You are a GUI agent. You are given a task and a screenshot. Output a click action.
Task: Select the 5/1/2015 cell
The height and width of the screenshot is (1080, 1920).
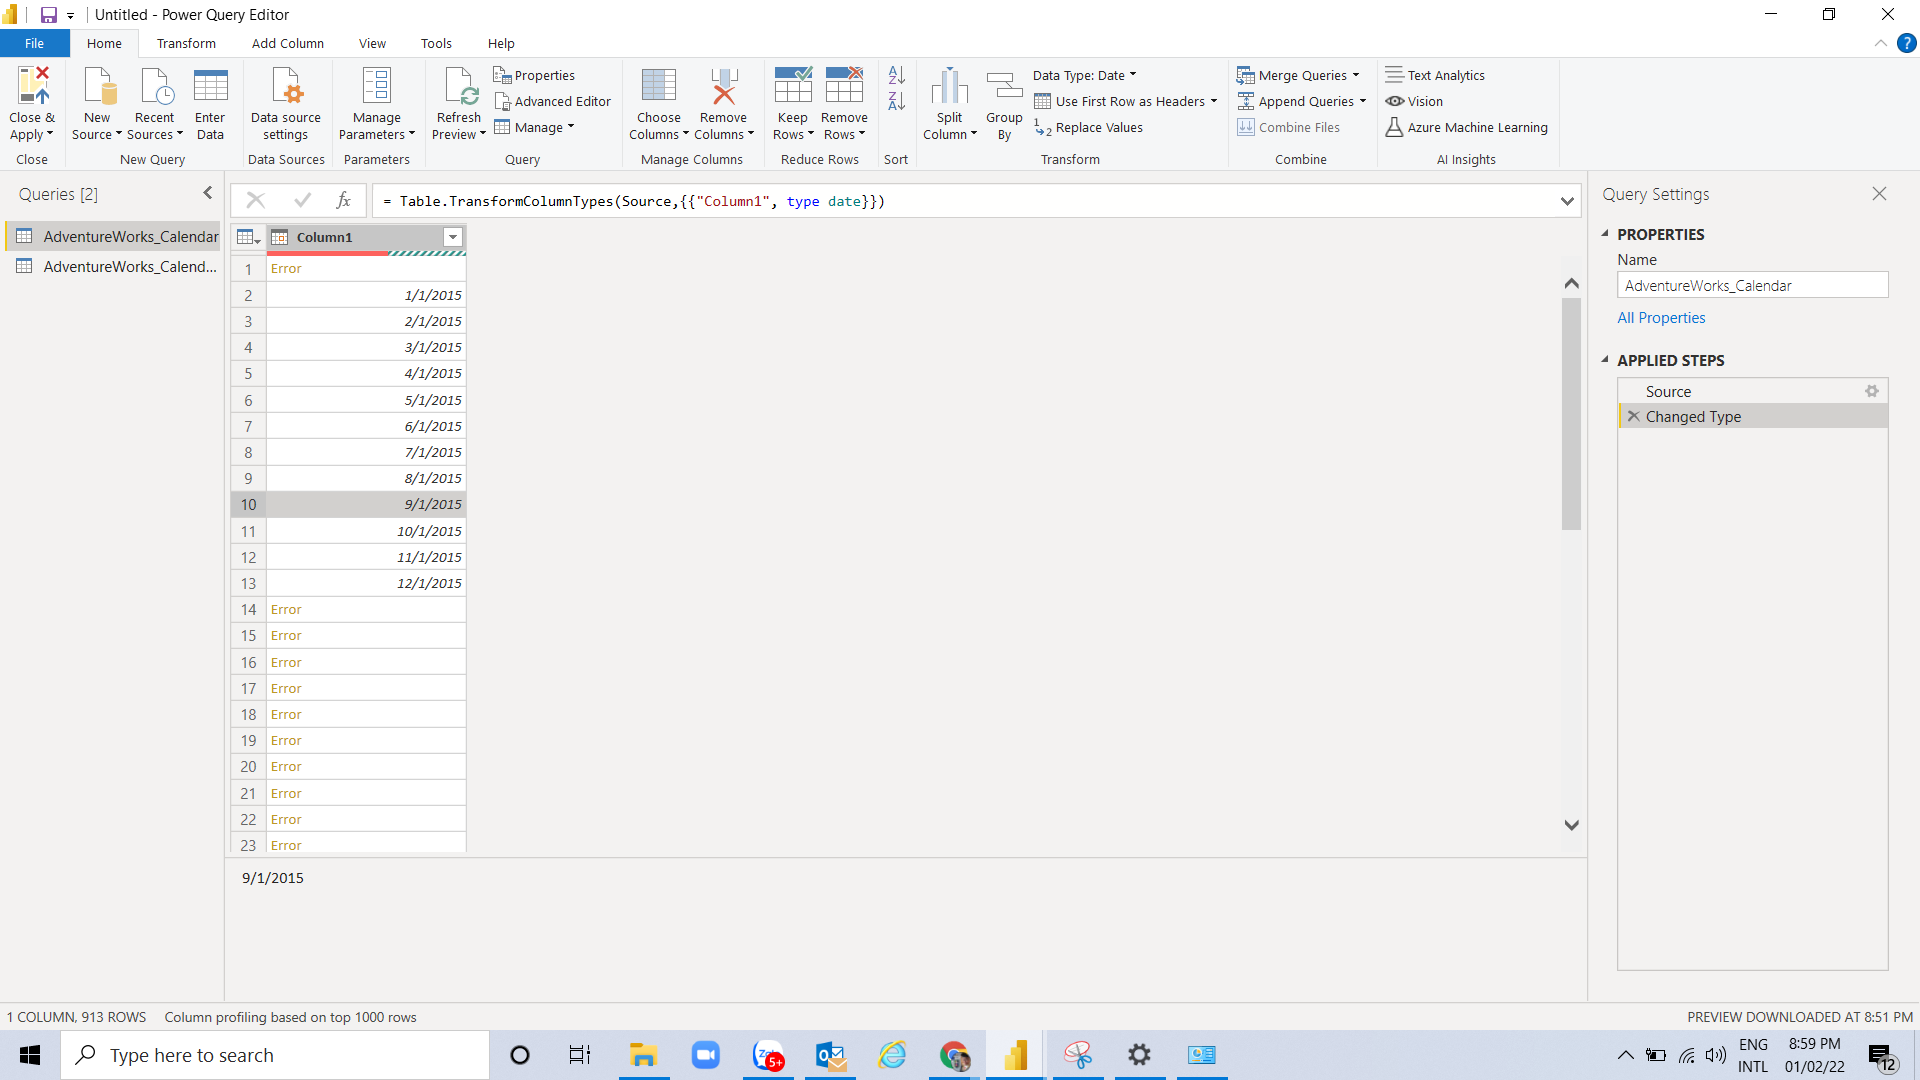coord(366,400)
